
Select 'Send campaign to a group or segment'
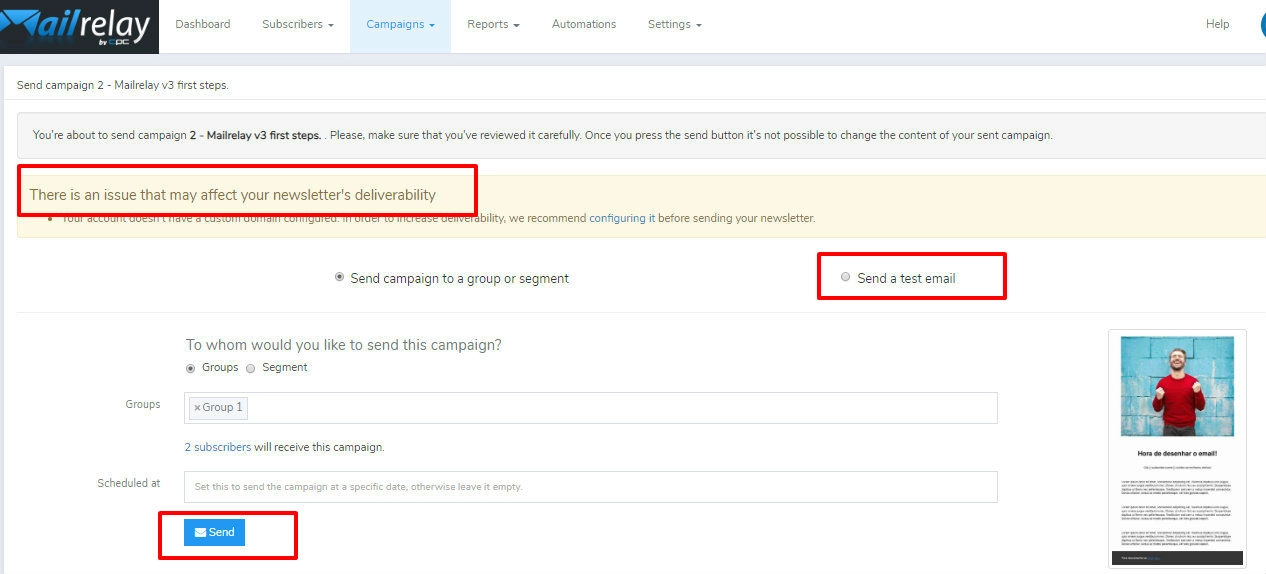pos(340,278)
